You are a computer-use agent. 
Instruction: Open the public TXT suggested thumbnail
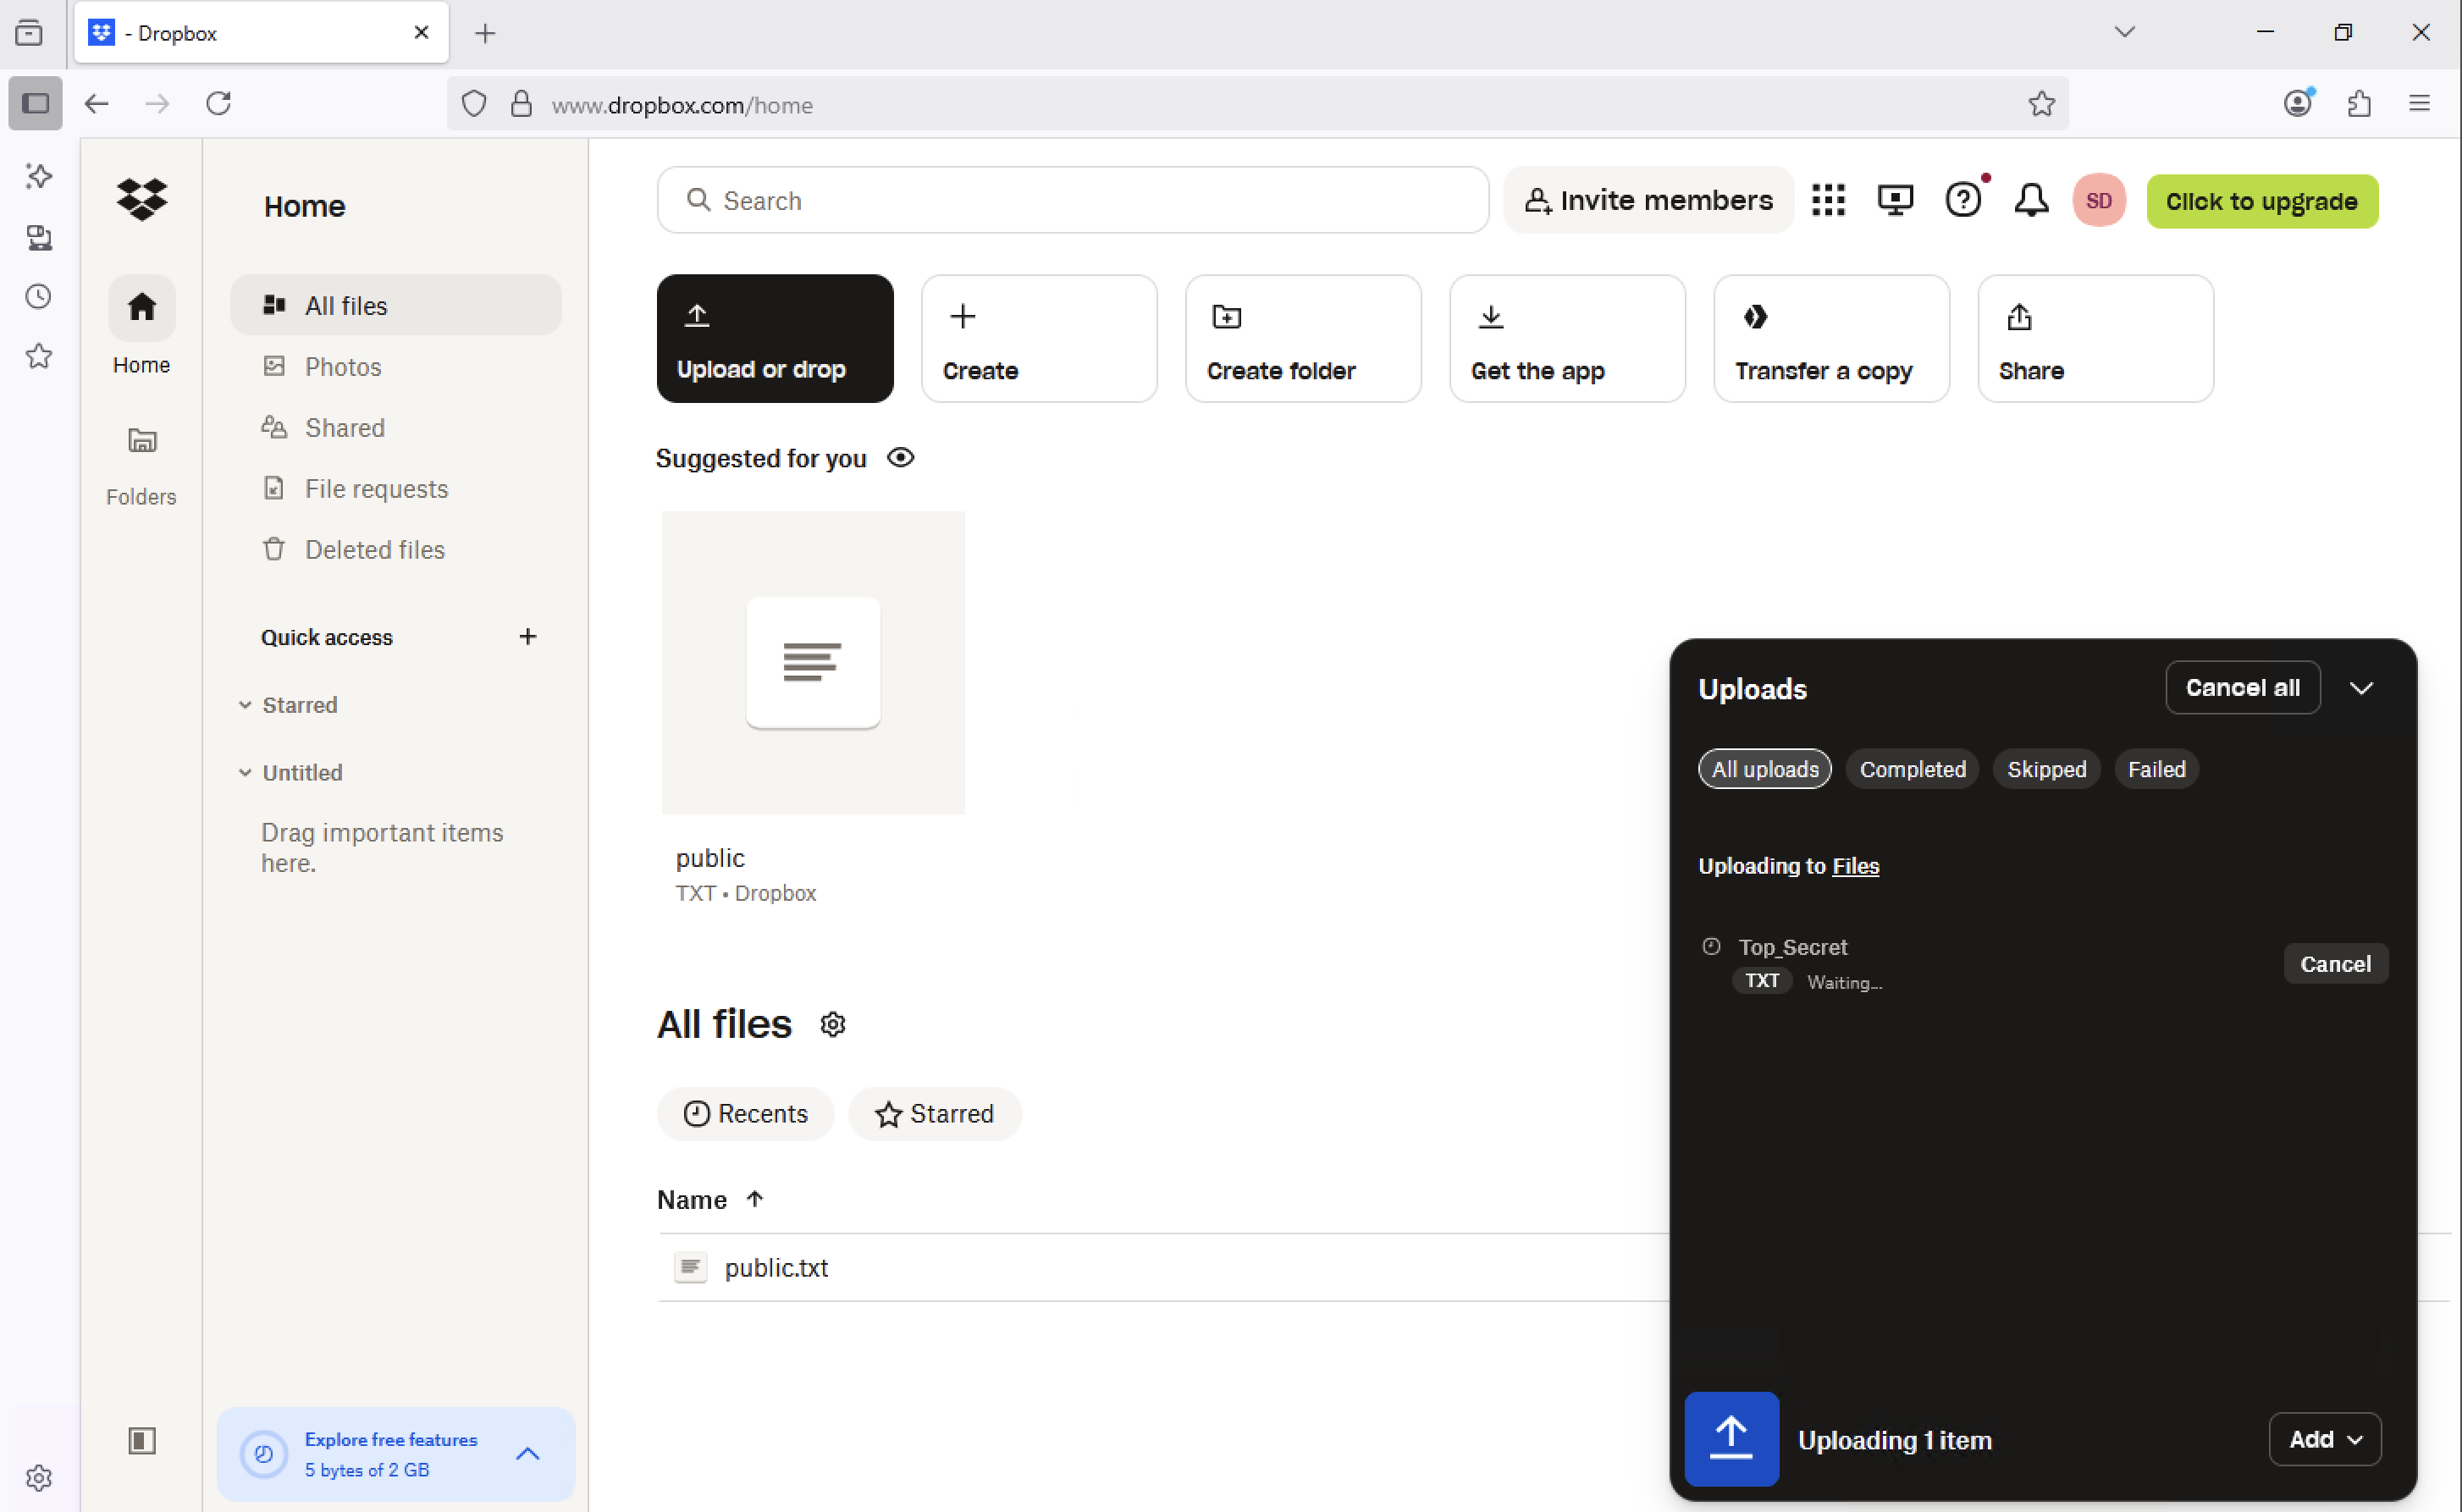(813, 663)
